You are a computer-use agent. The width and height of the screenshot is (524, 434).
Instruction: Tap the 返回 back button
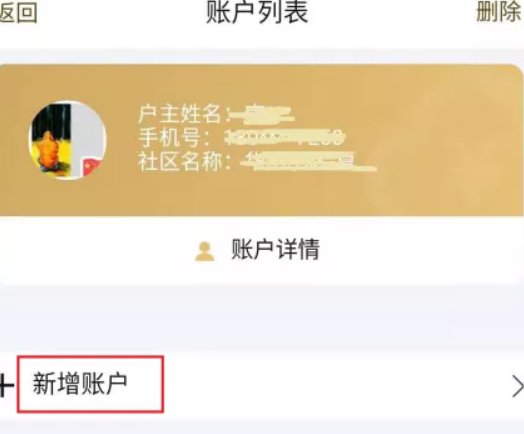(18, 13)
